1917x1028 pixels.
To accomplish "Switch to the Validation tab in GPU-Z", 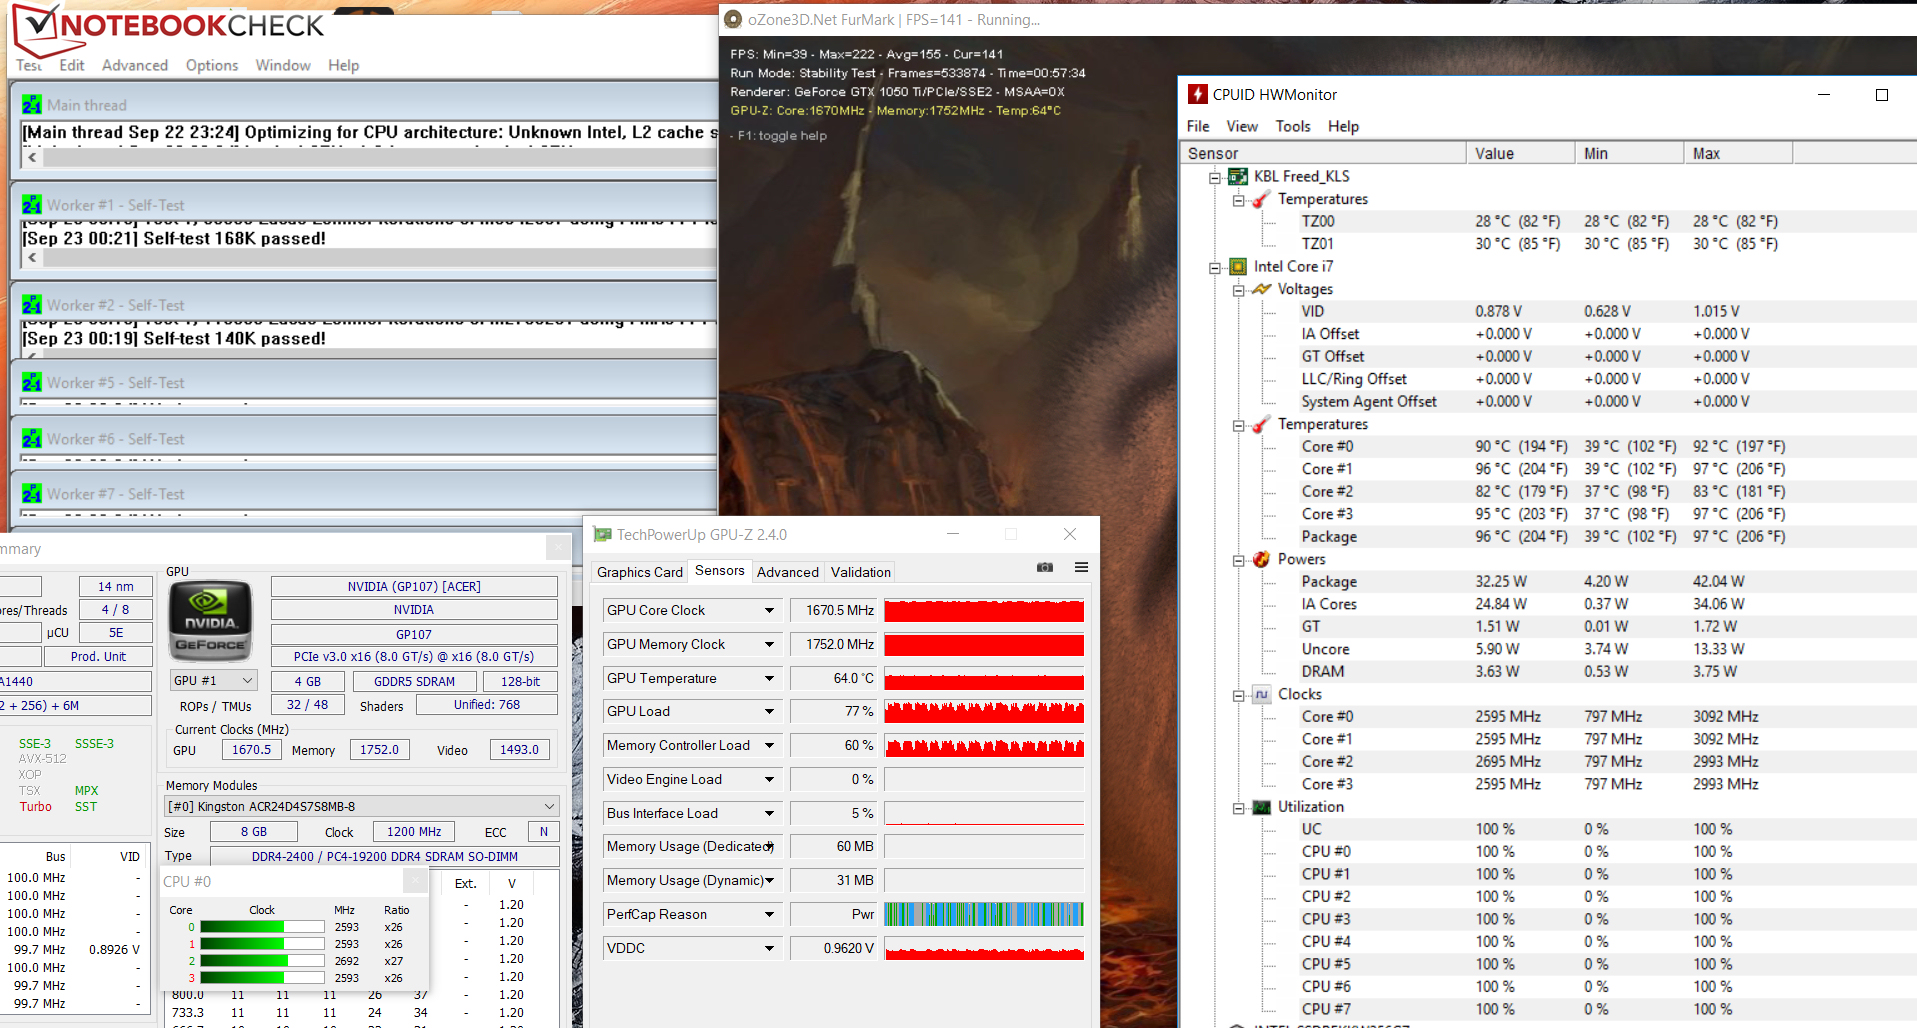I will coord(861,572).
